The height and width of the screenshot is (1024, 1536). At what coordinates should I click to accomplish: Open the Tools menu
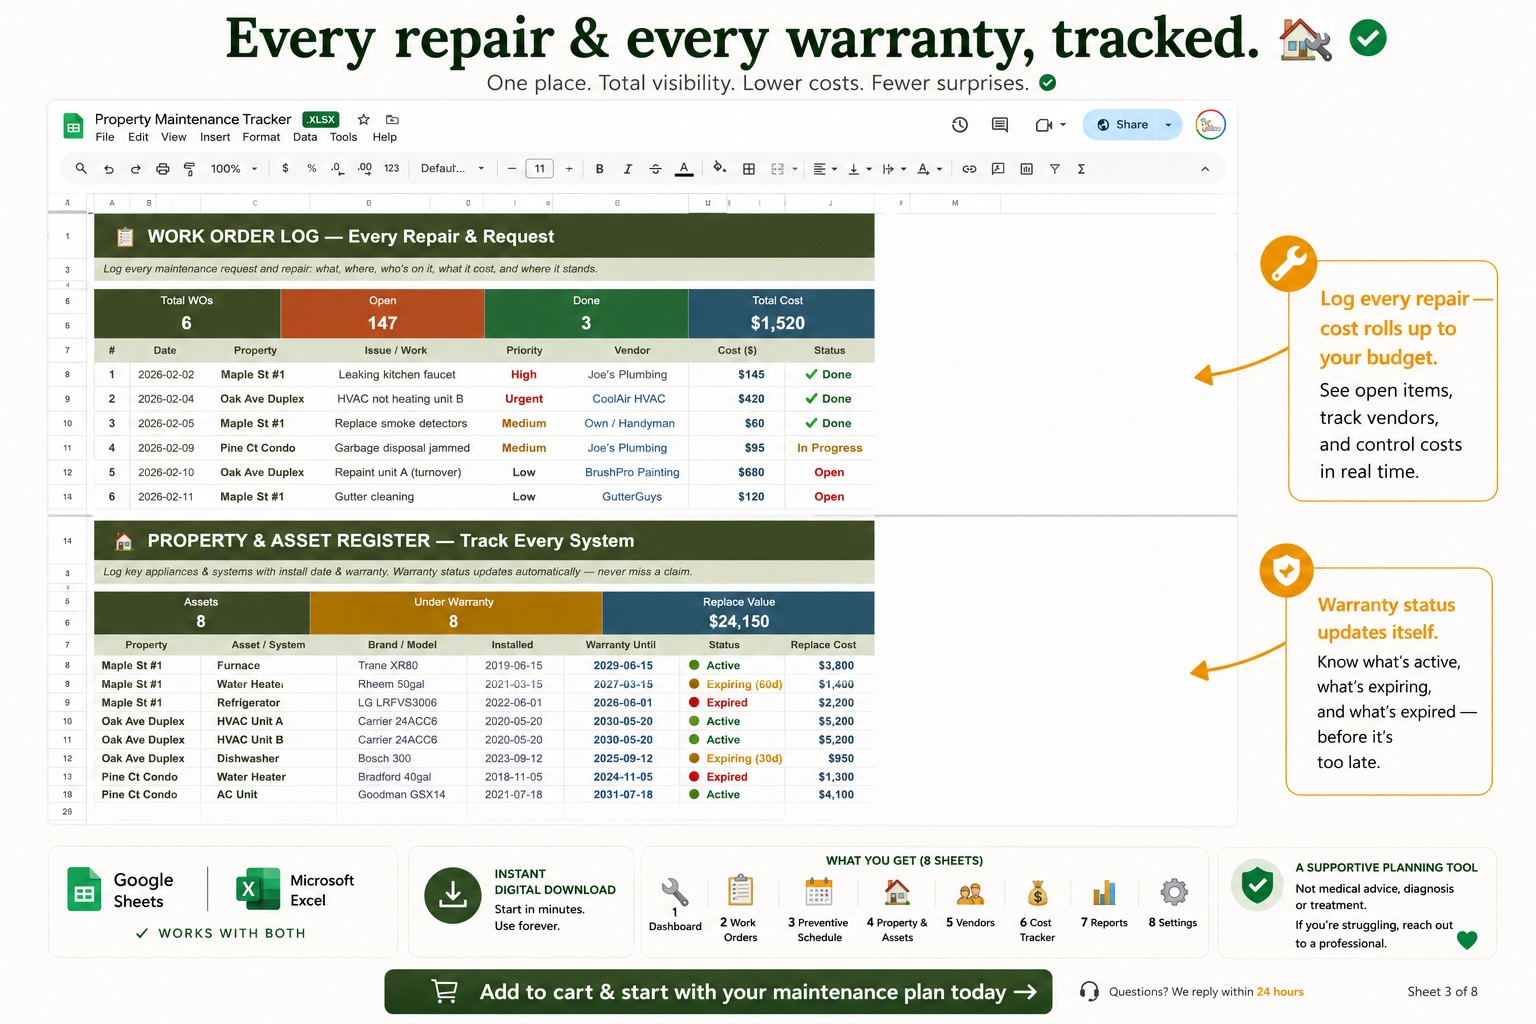pos(343,137)
